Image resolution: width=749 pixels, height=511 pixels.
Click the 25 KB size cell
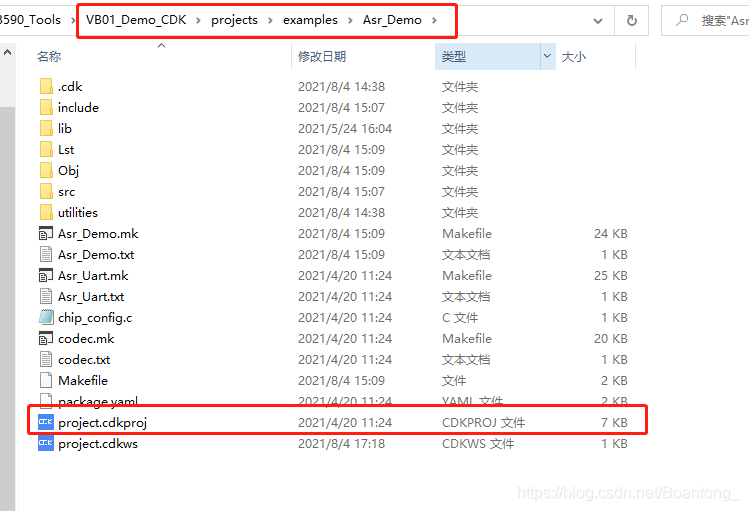pyautogui.click(x=611, y=276)
